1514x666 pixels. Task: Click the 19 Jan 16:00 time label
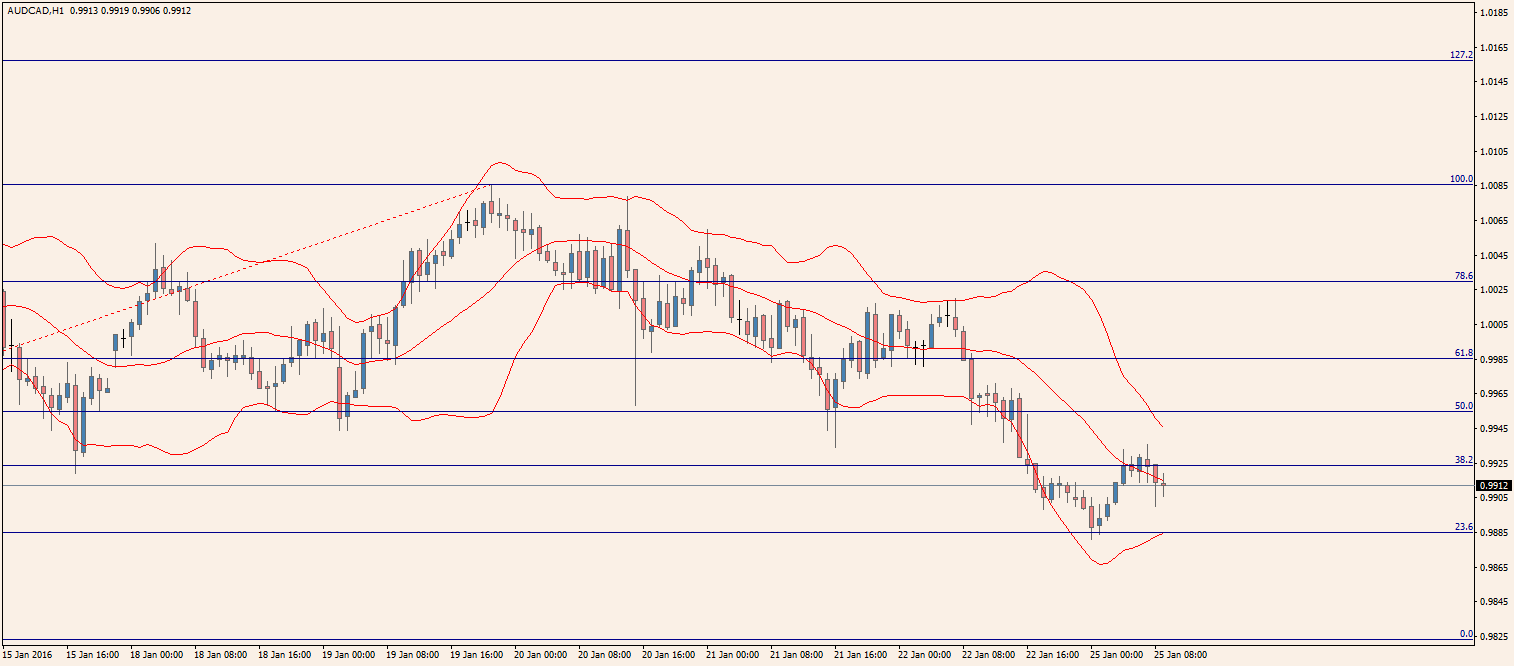tap(477, 655)
